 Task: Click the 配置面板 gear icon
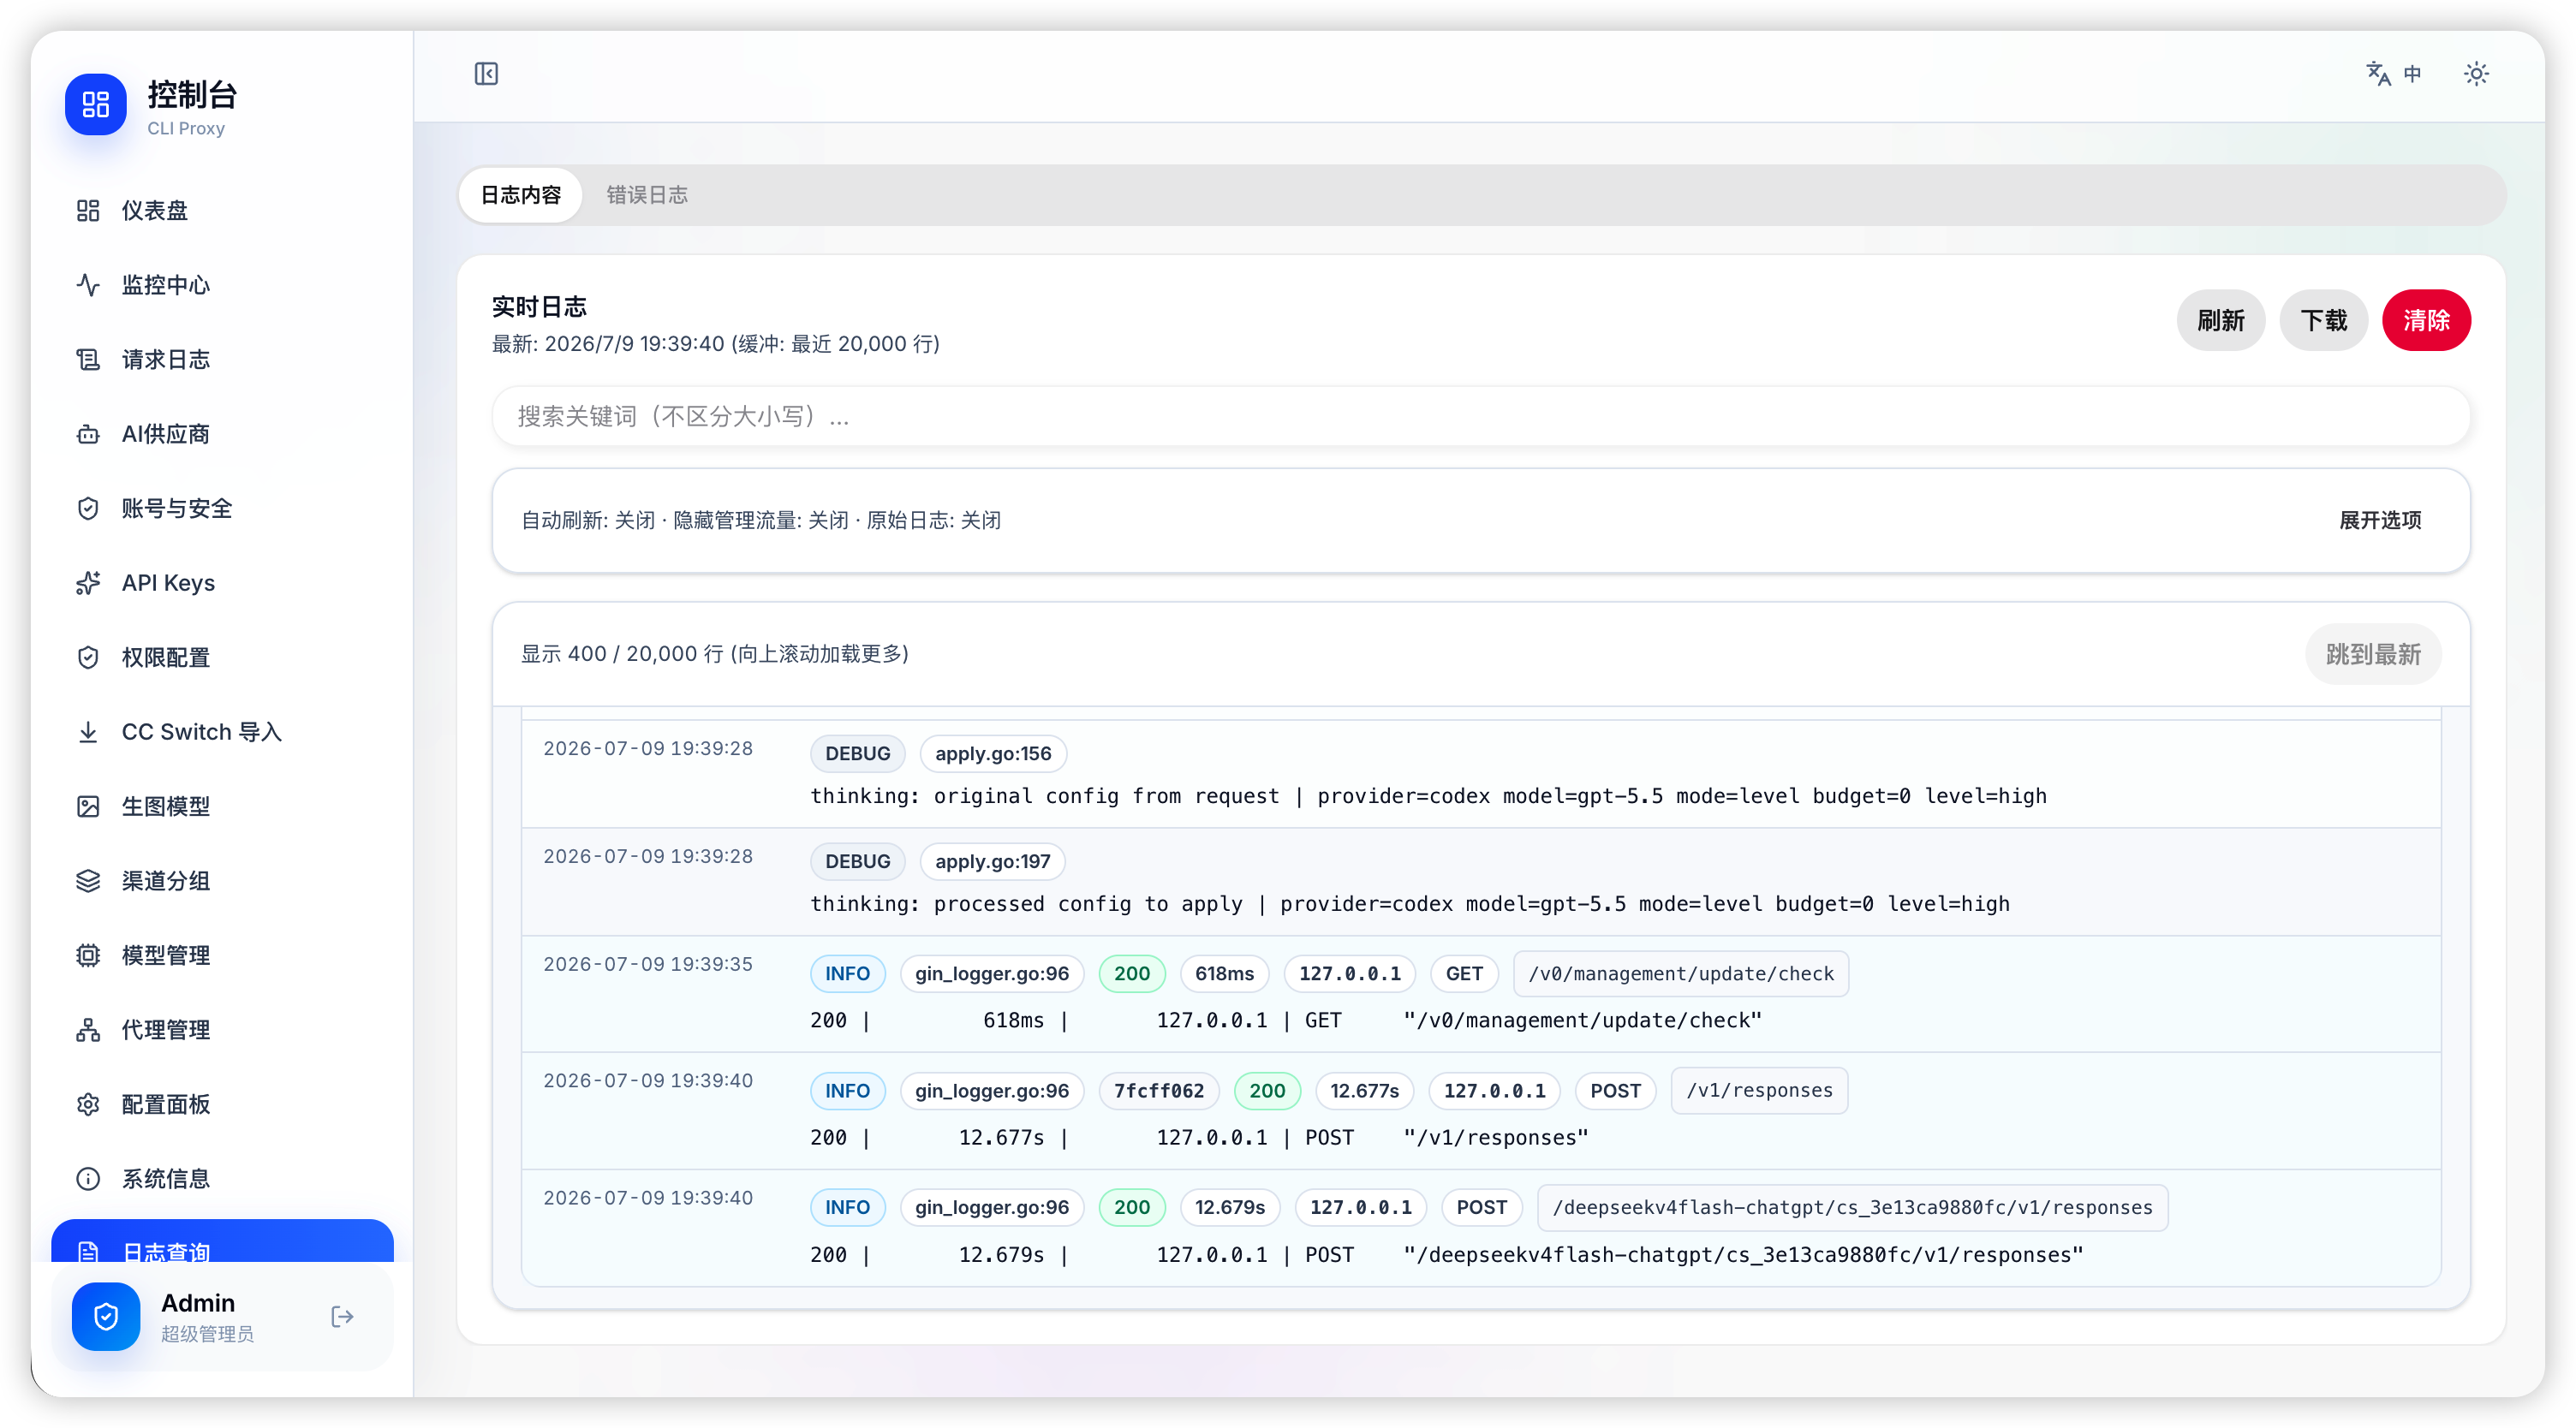point(88,1105)
